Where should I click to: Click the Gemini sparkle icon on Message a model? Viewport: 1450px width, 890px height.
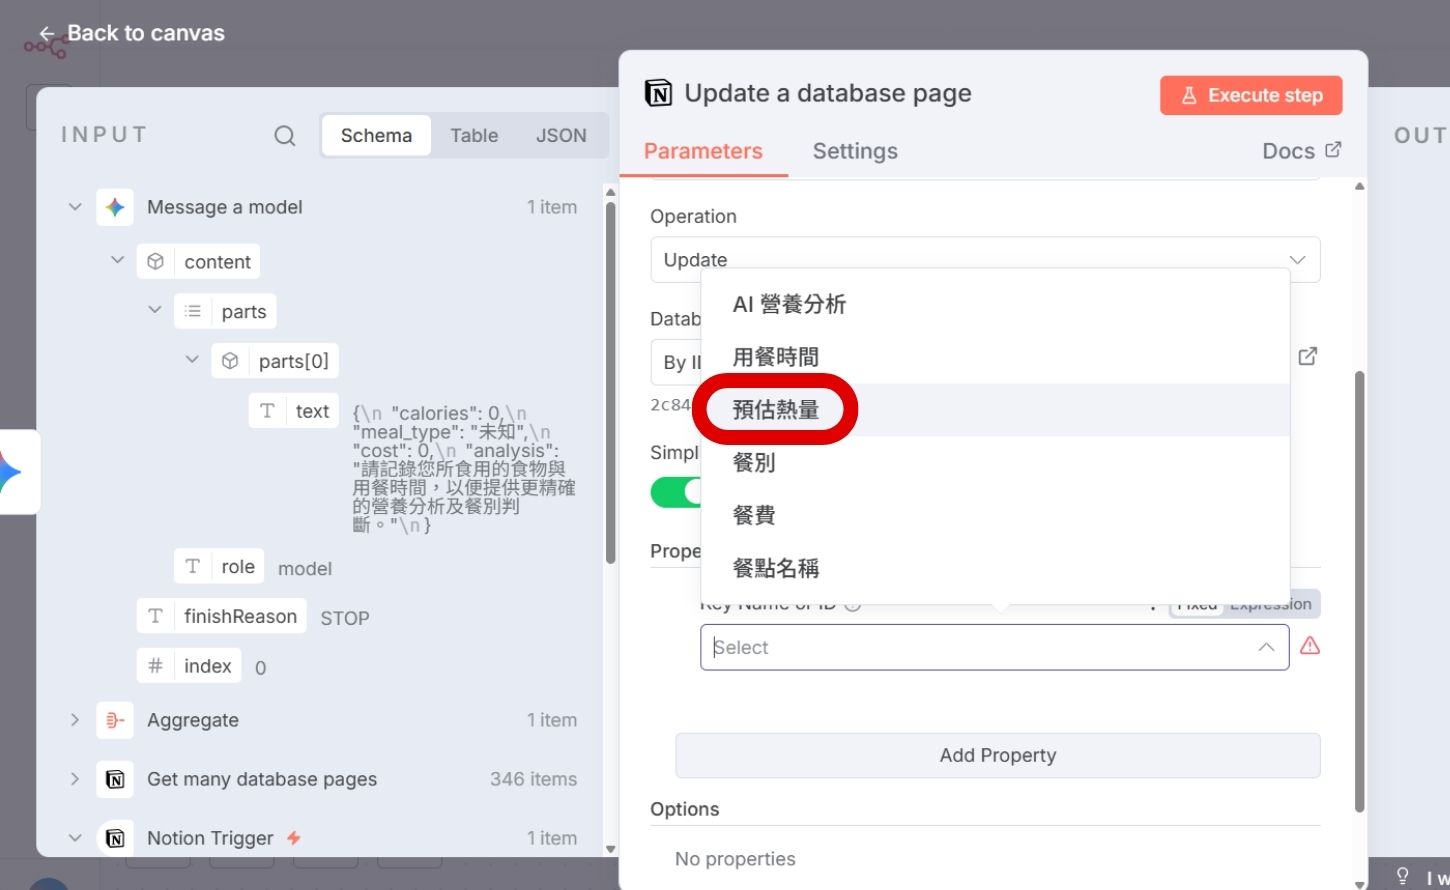click(114, 207)
